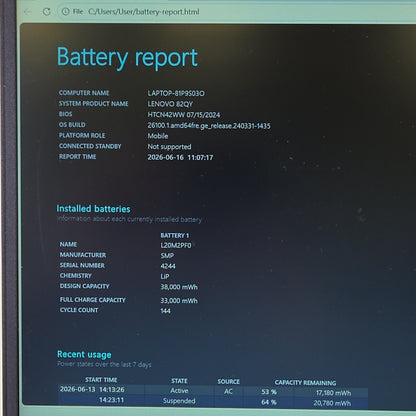Image resolution: width=416 pixels, height=416 pixels.
Task: Select start time 2026-06-13 14:13:26
Action: click(92, 389)
